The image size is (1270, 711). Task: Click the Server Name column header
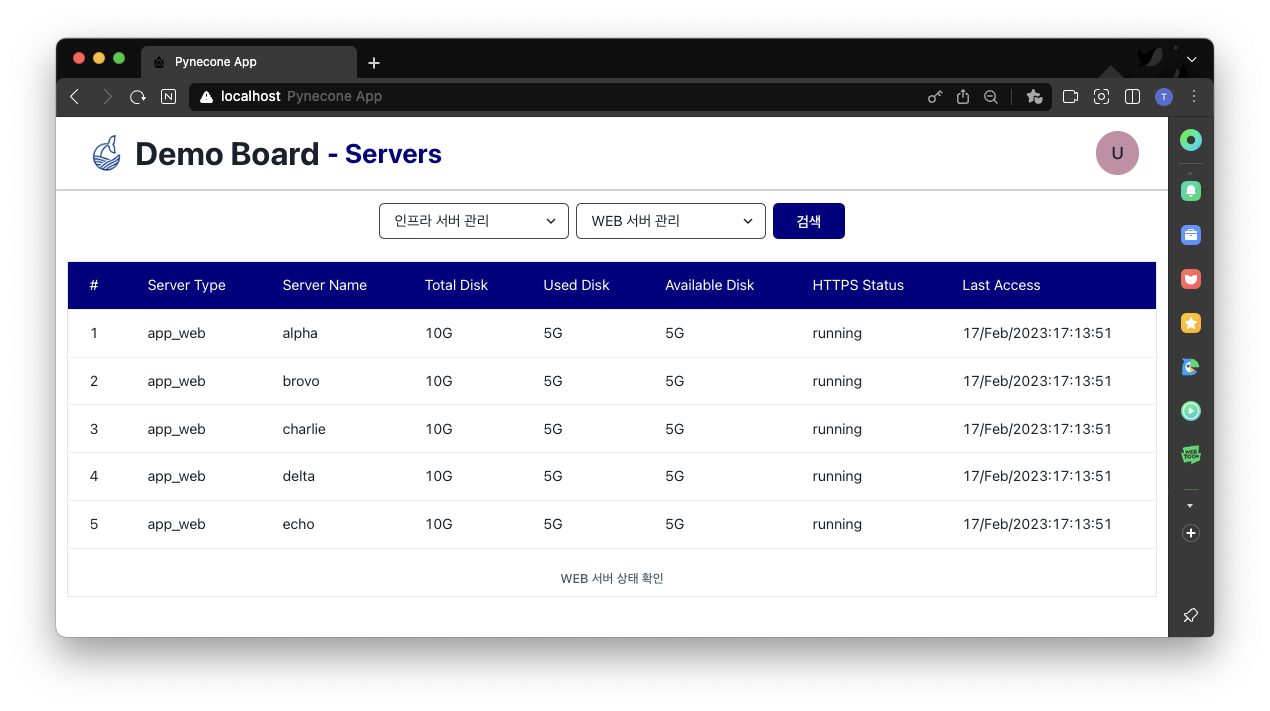(x=325, y=285)
